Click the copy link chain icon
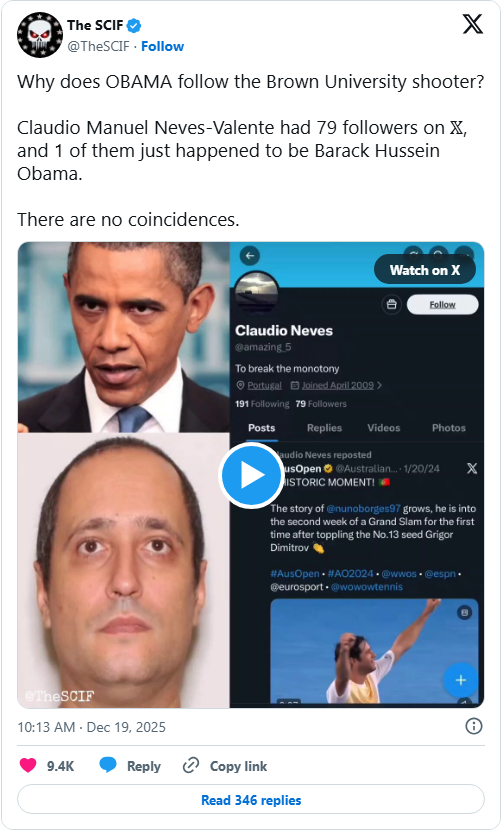This screenshot has width=501, height=831. 191,765
